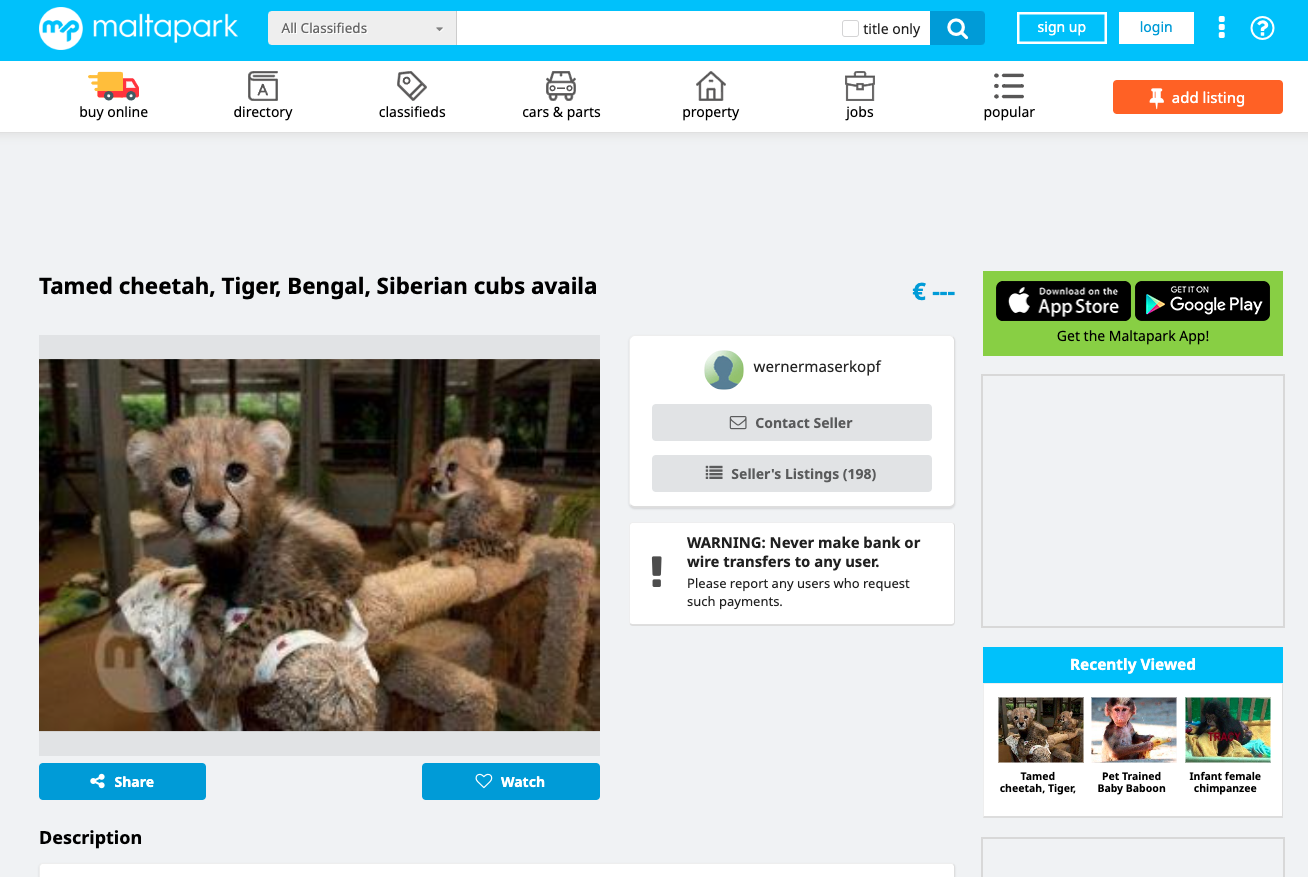The height and width of the screenshot is (877, 1308).
Task: Enable the title only search checkbox
Action: click(849, 28)
